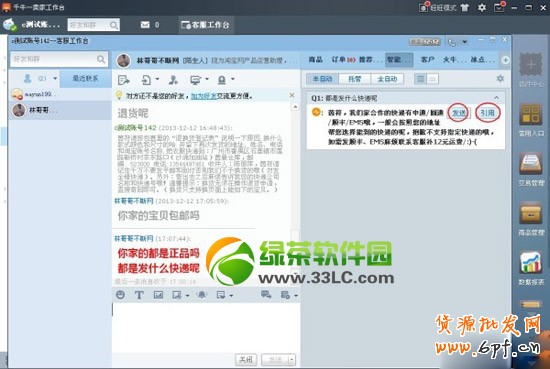This screenshot has width=550, height=369.
Task: Open chat message history icon
Action: [266, 295]
